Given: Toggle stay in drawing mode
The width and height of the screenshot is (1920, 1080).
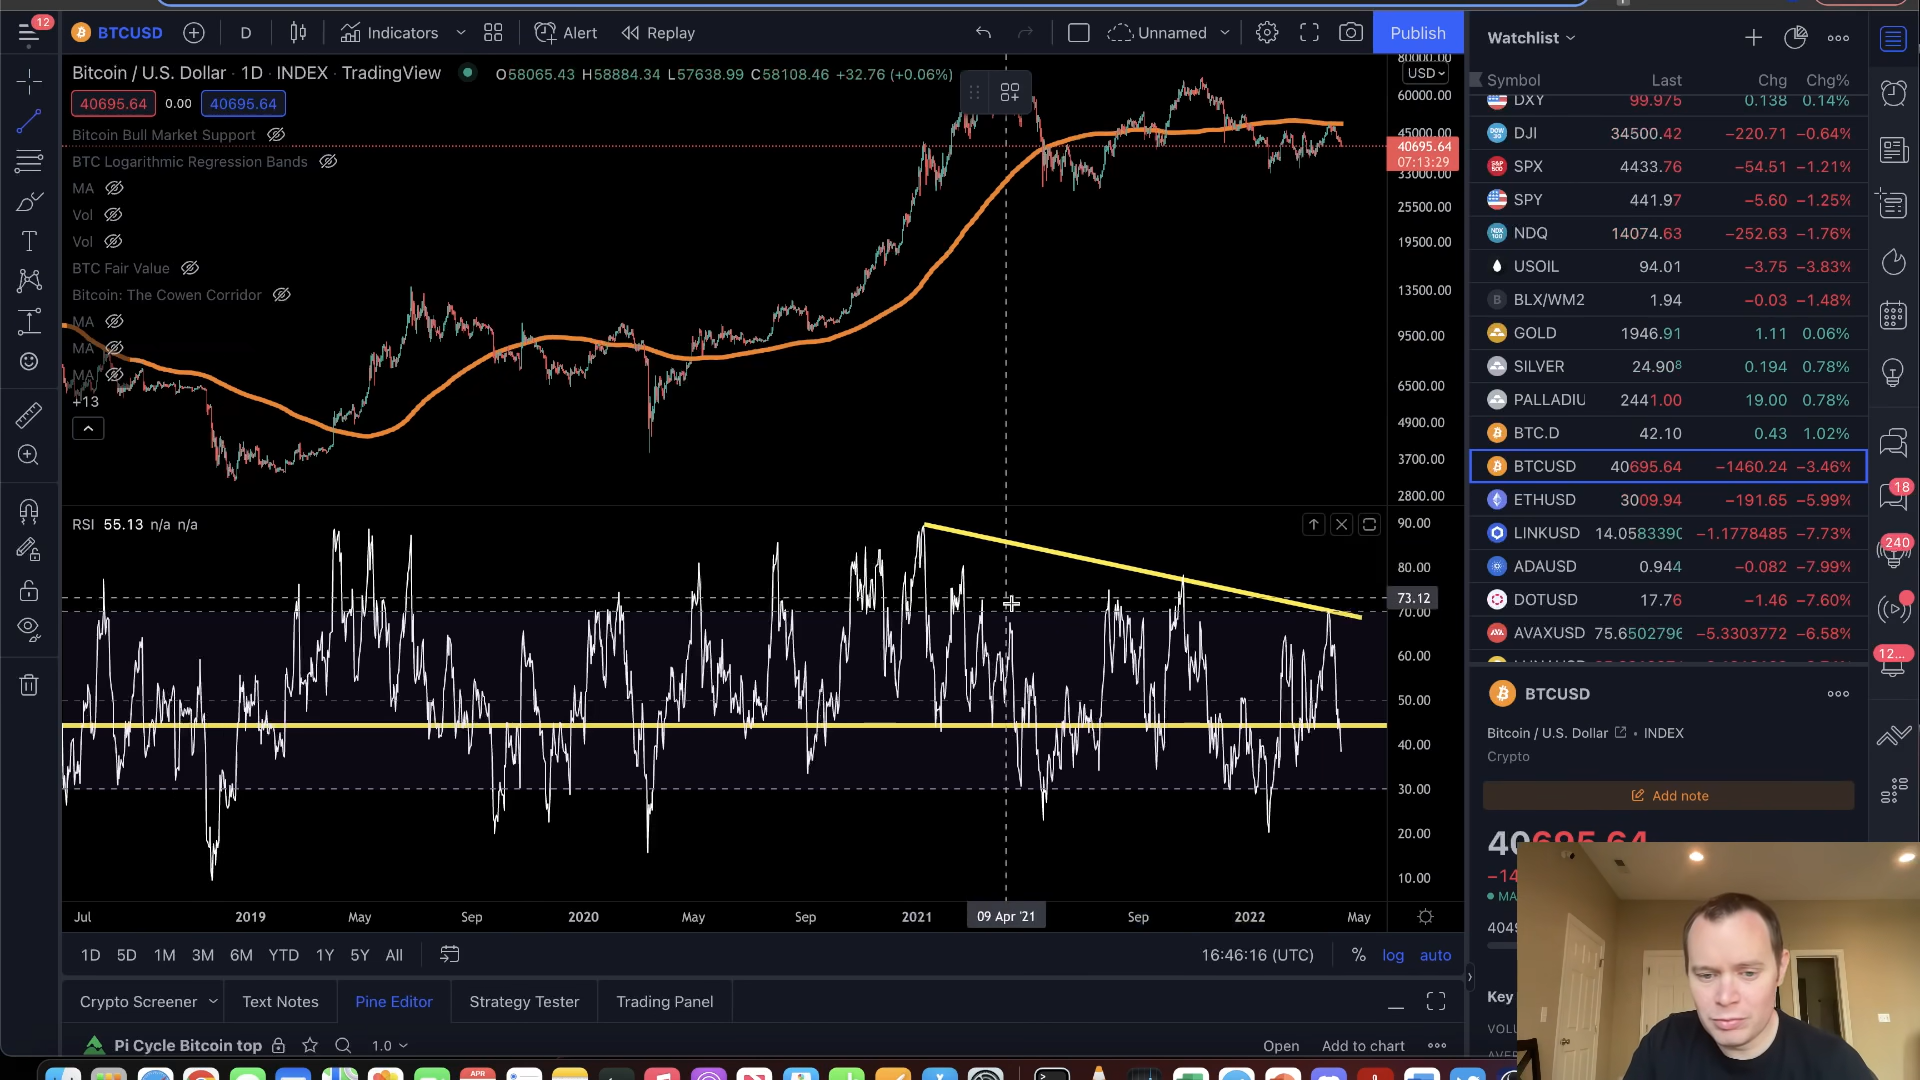Looking at the screenshot, I should [29, 550].
